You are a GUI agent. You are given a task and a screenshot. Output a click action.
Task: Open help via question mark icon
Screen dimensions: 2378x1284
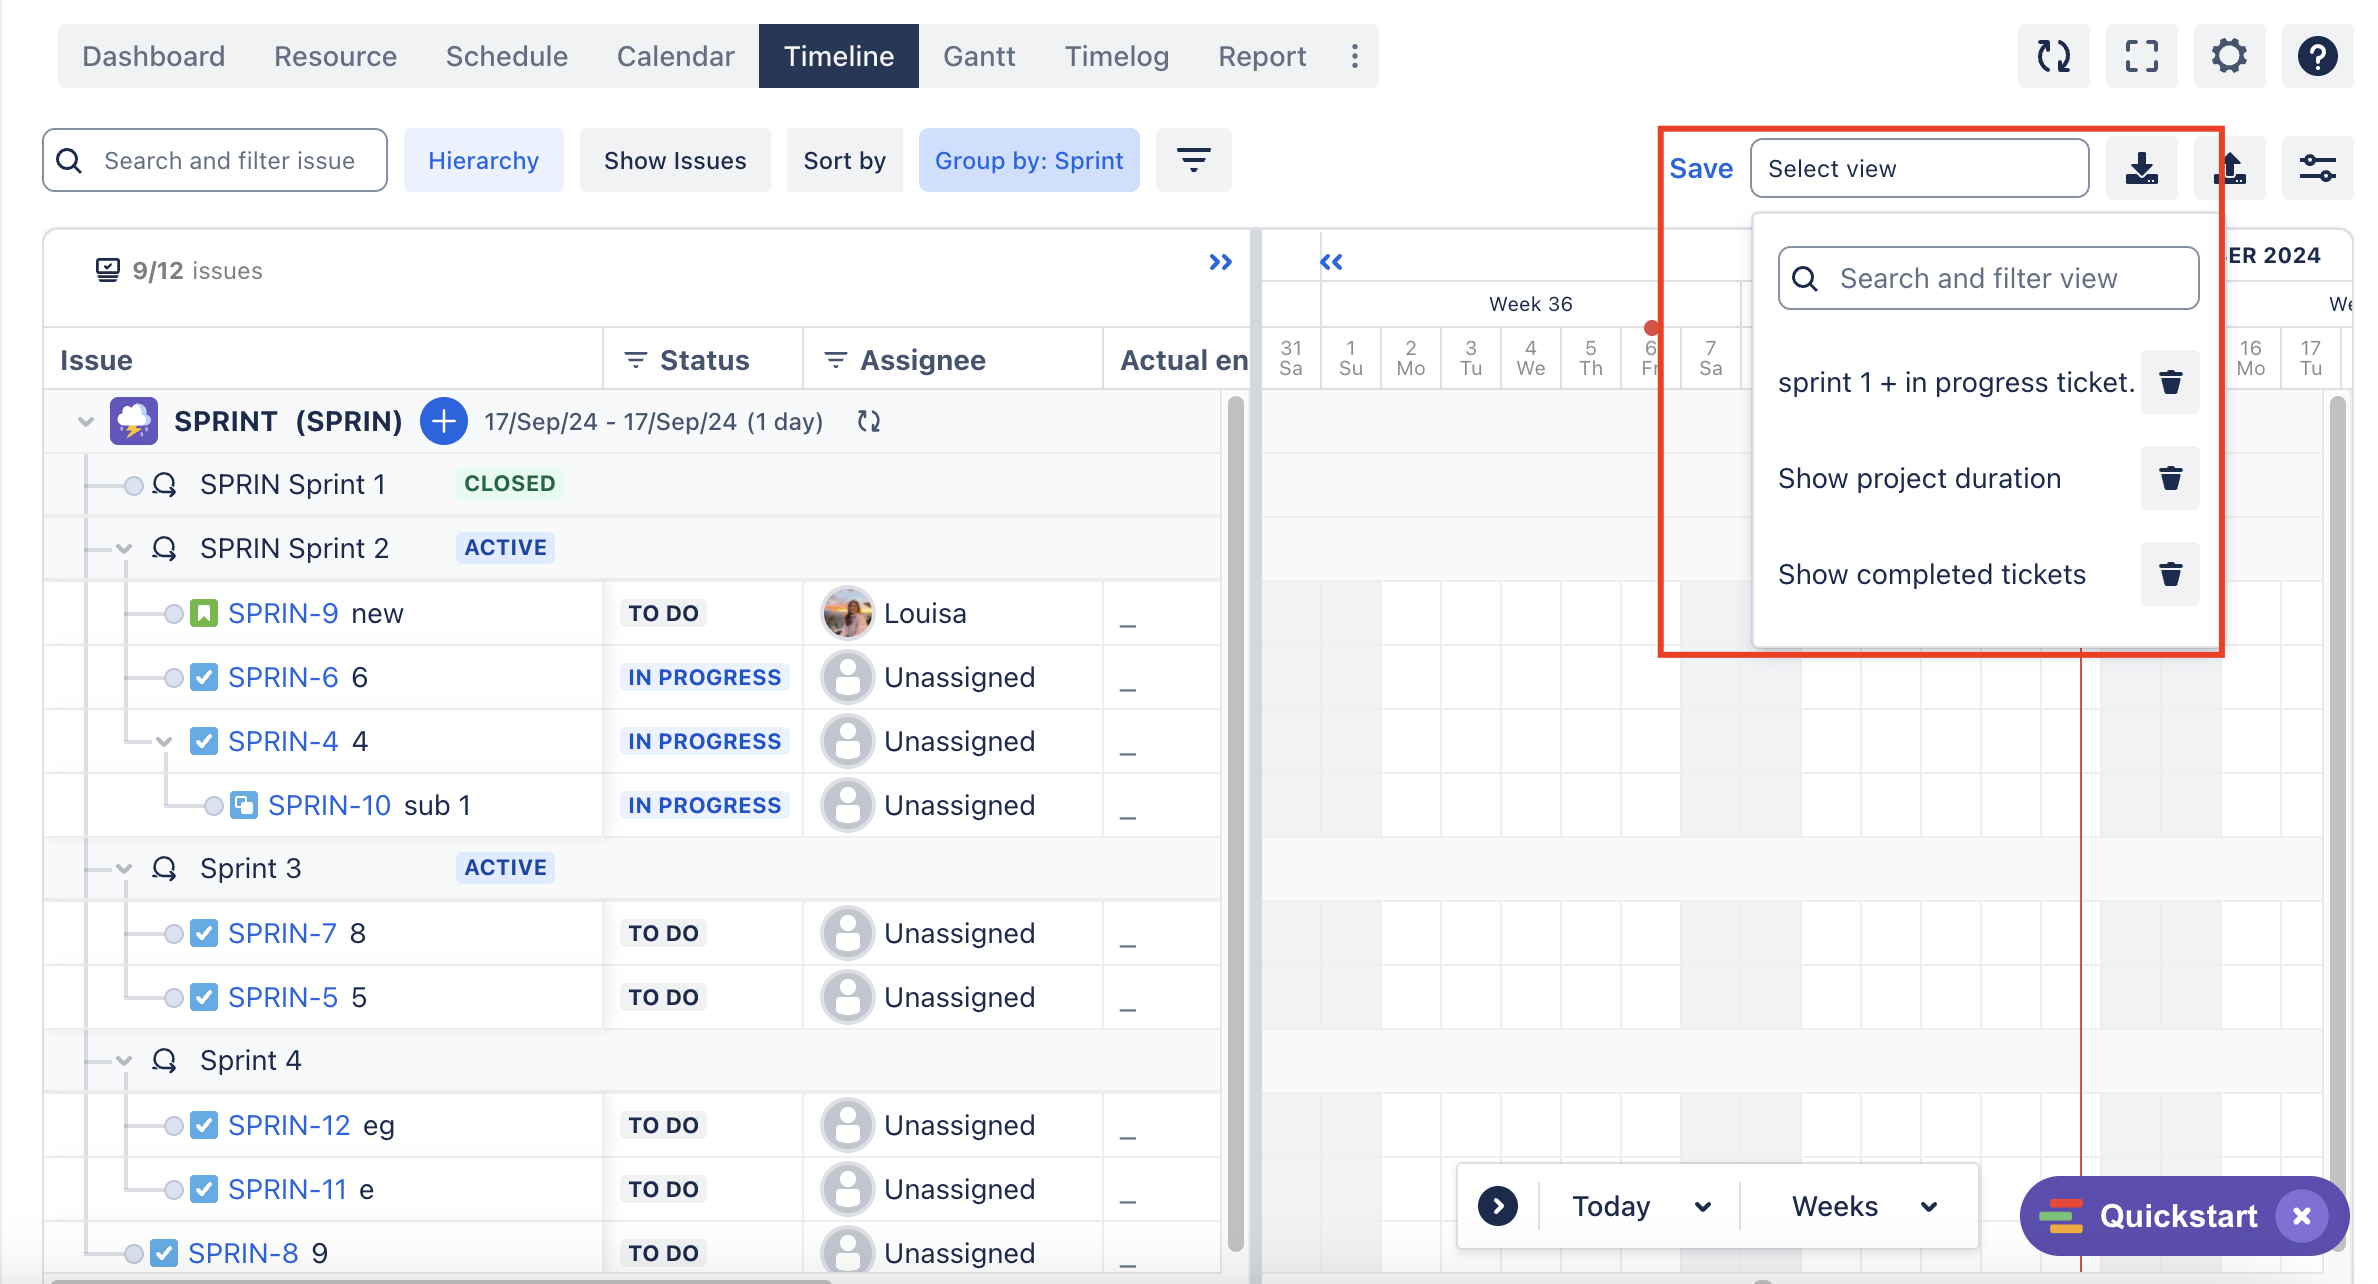click(x=2316, y=56)
